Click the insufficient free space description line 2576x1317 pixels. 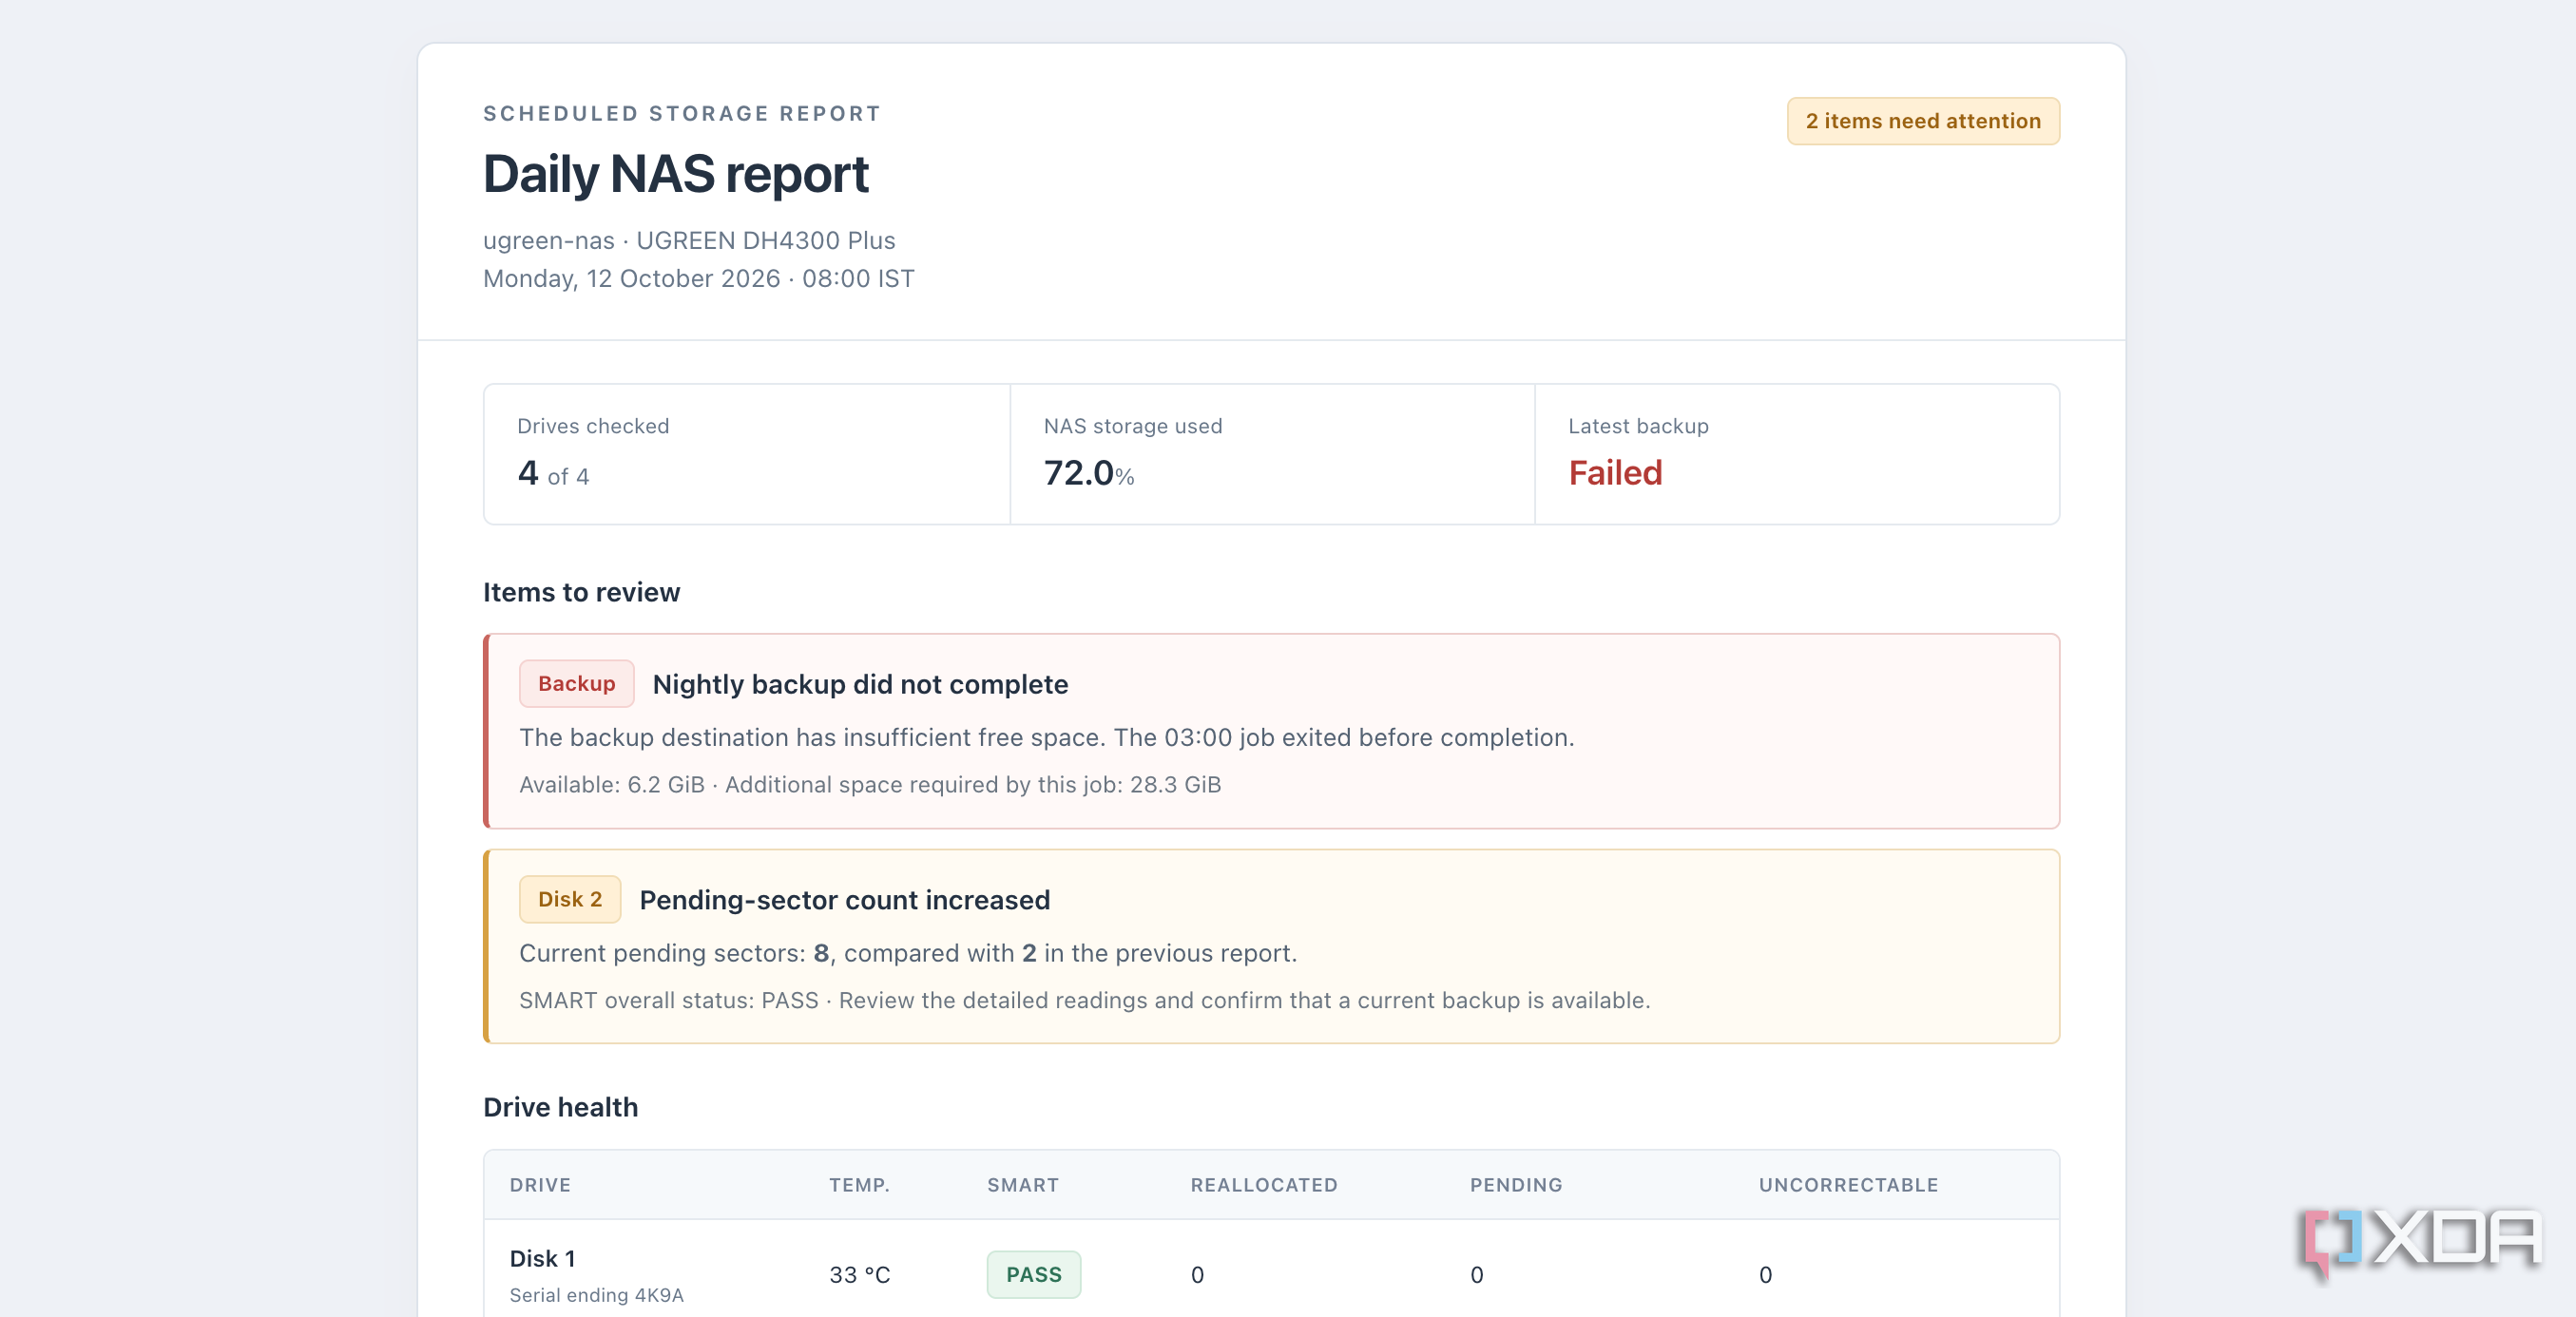click(x=1046, y=737)
